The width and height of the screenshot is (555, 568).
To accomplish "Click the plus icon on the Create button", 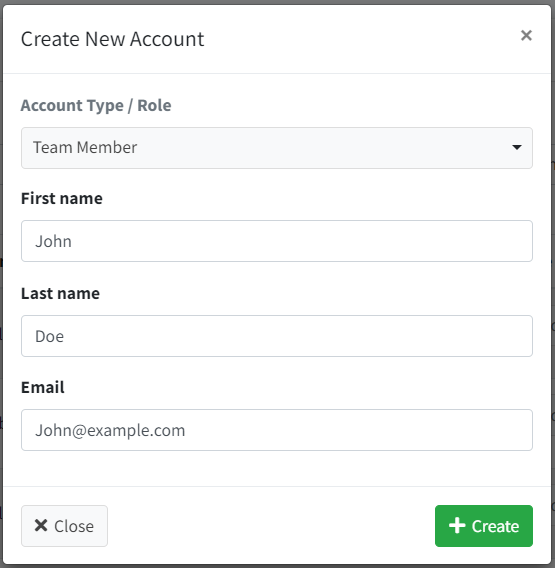I will (x=457, y=526).
